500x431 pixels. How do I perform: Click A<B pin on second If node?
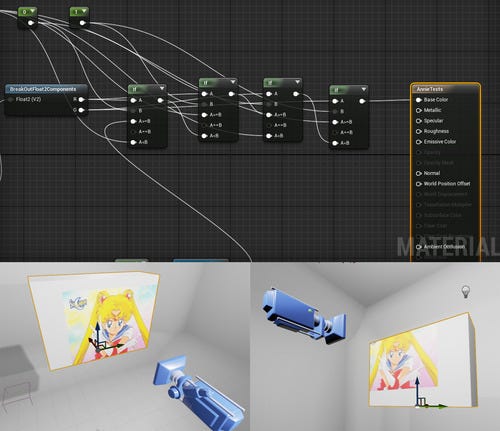coord(204,136)
